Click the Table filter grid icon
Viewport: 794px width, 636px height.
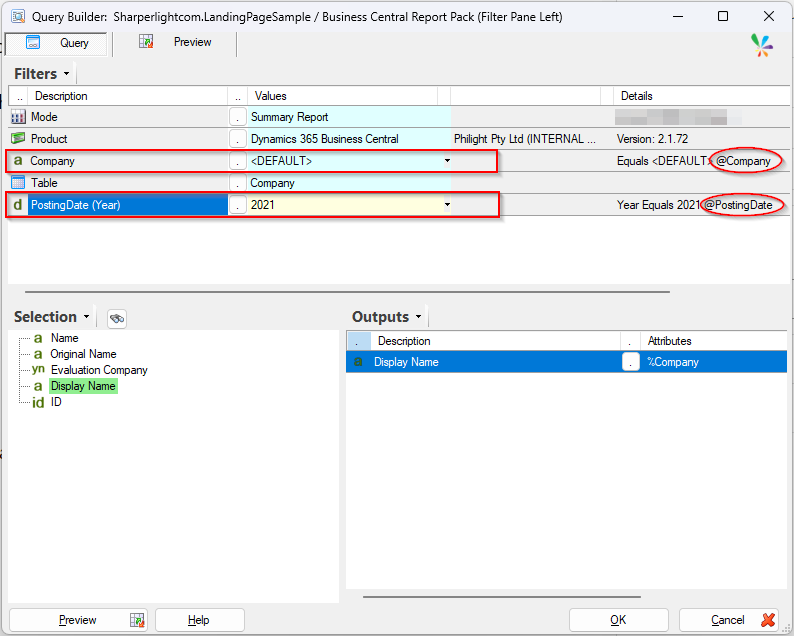coord(18,182)
